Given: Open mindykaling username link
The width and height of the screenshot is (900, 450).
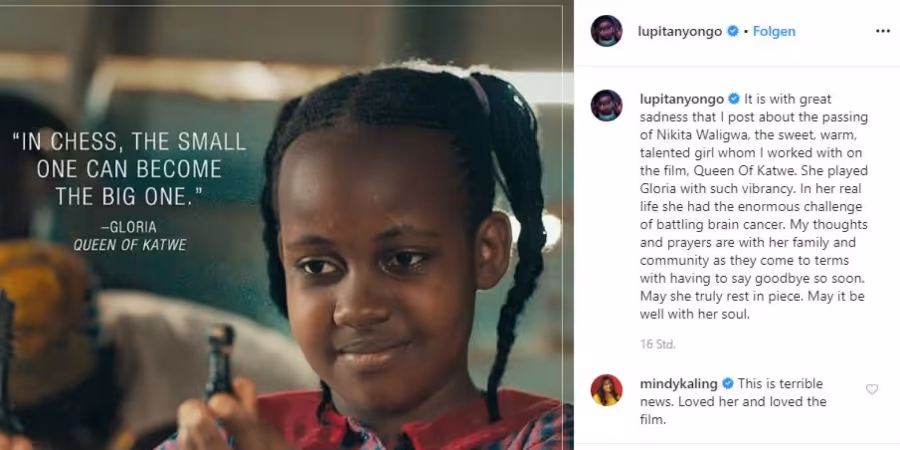Looking at the screenshot, I should 679,383.
